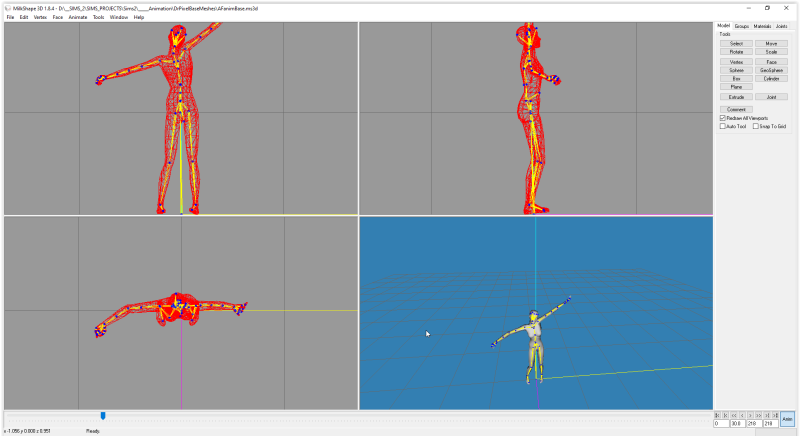The height and width of the screenshot is (436, 800).
Task: Switch to the Joints tab
Action: point(781,26)
